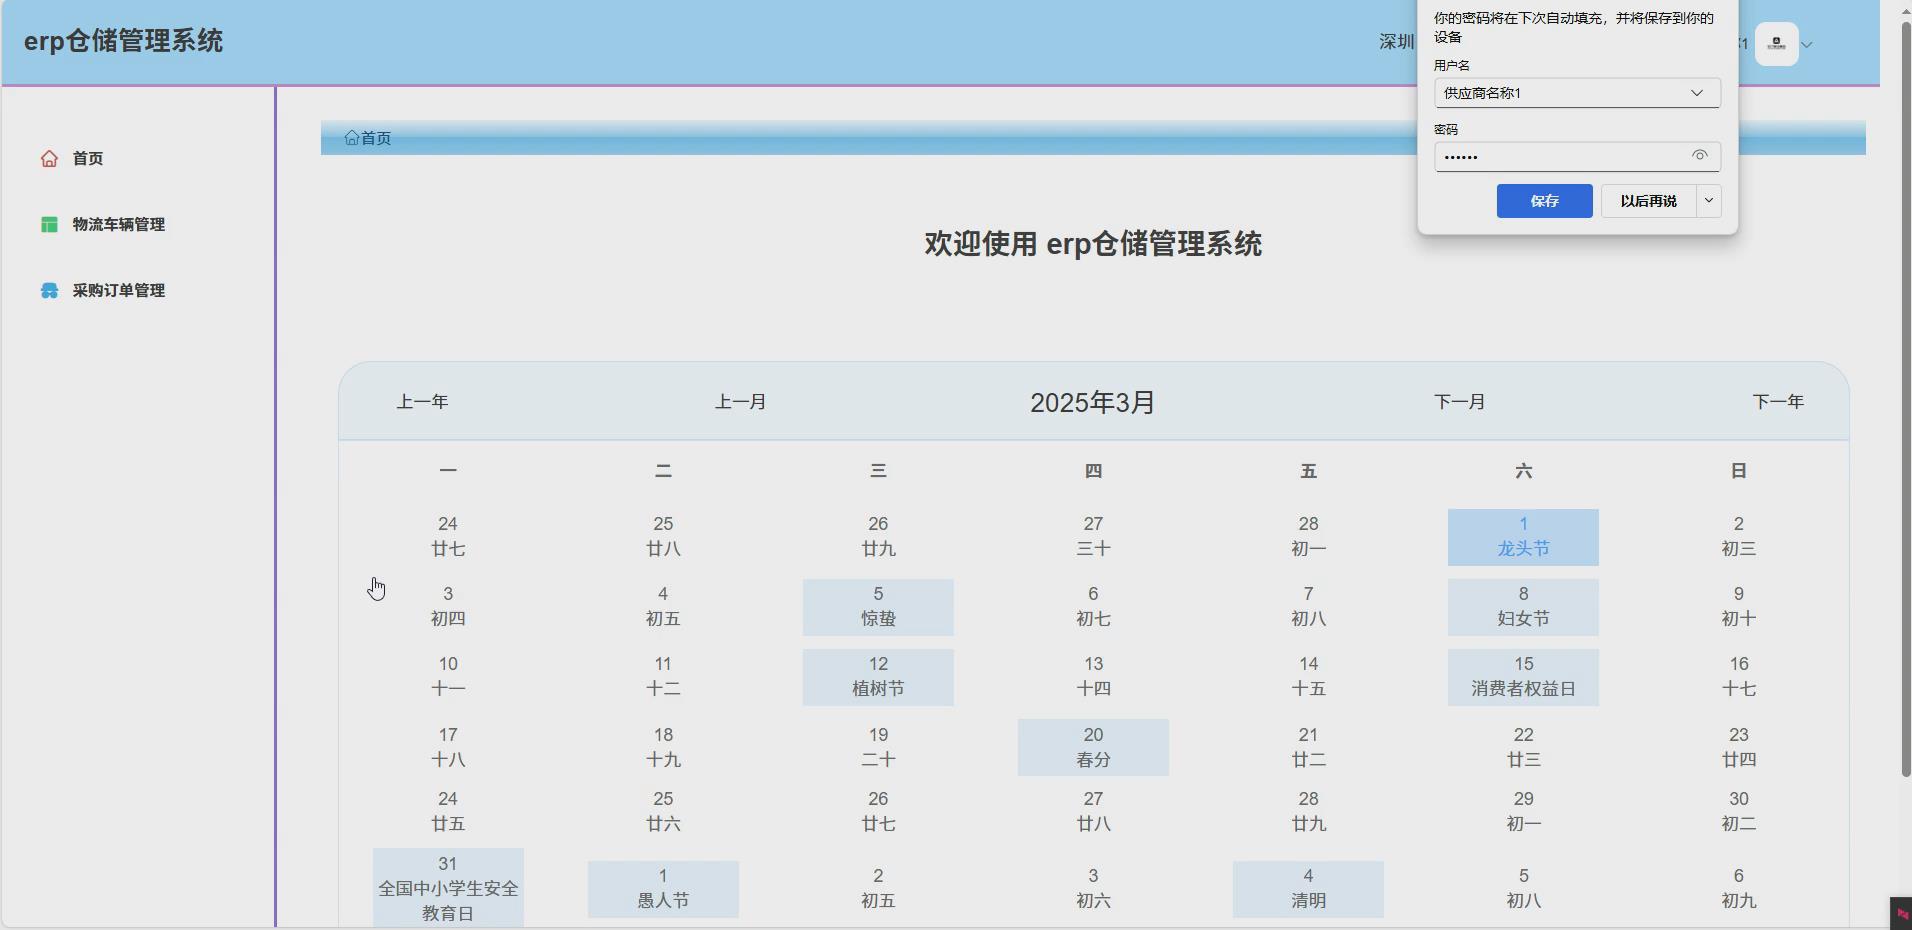
Task: Select day 21 廿二 on the calendar
Action: (1308, 747)
